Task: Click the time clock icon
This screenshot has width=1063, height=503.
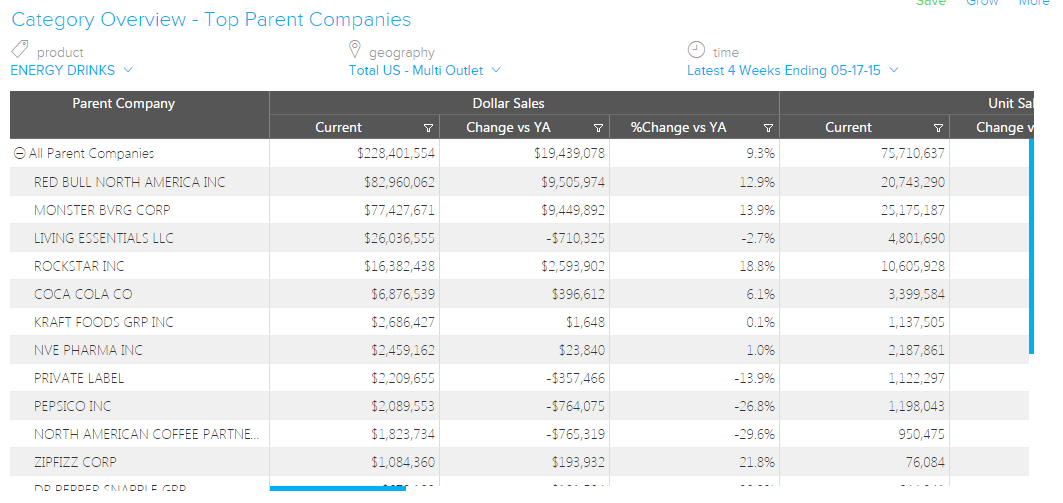Action: tap(696, 49)
